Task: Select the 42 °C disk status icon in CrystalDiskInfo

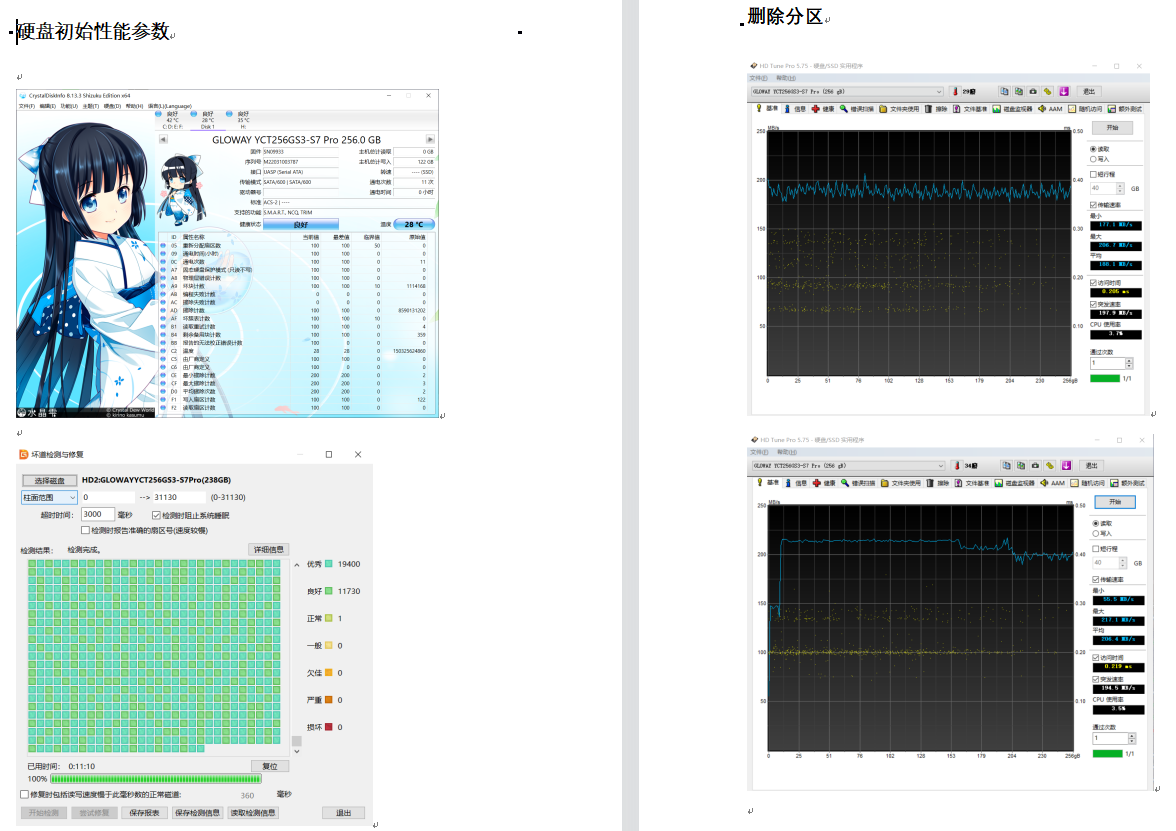Action: pyautogui.click(x=160, y=114)
